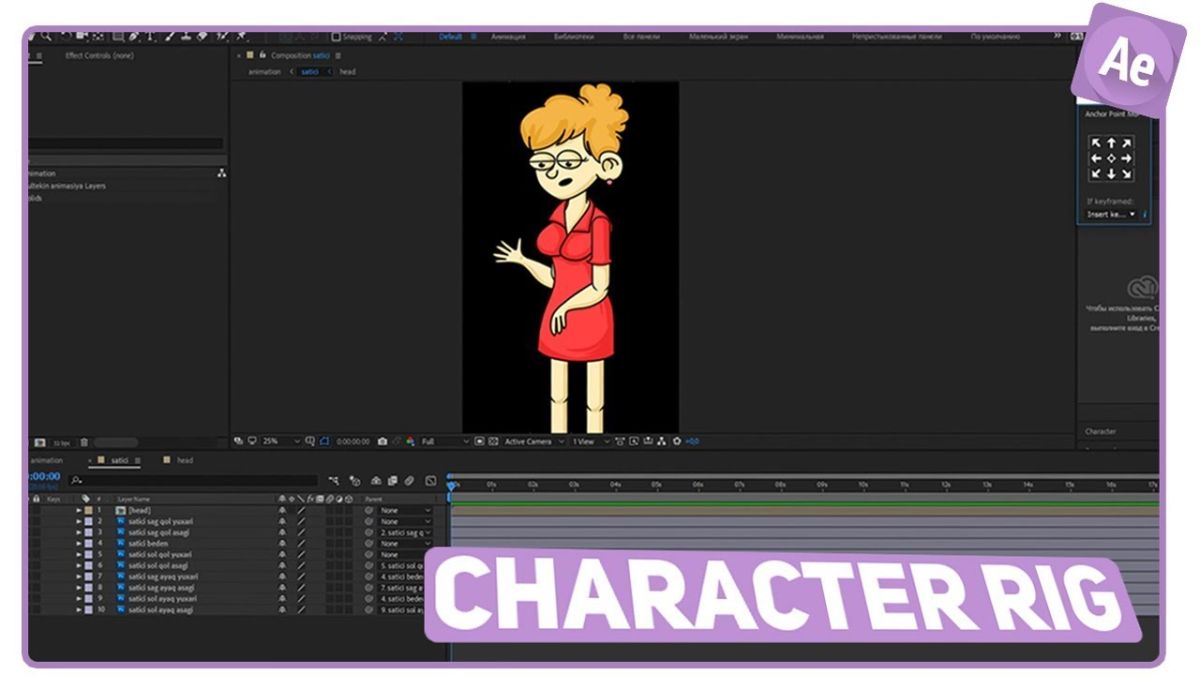
Task: Toggle the Region of Interest button
Action: pyautogui.click(x=480, y=441)
